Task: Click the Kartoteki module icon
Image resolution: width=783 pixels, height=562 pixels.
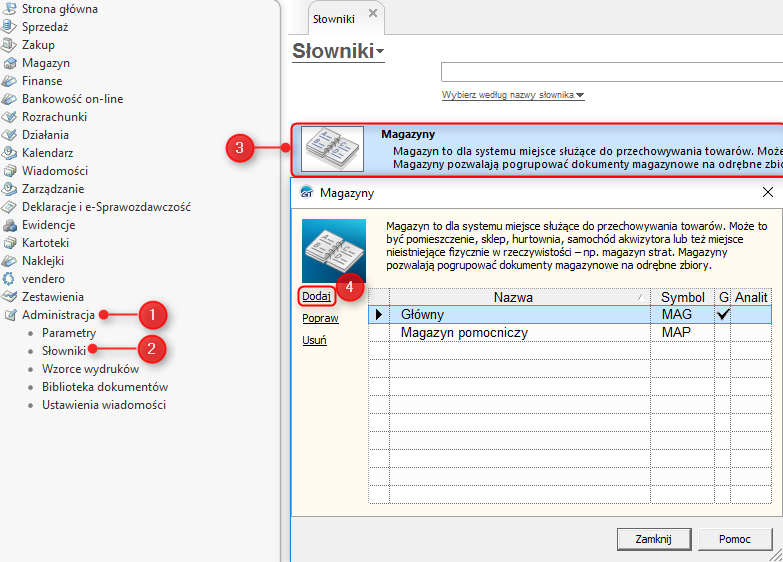Action: coord(9,243)
